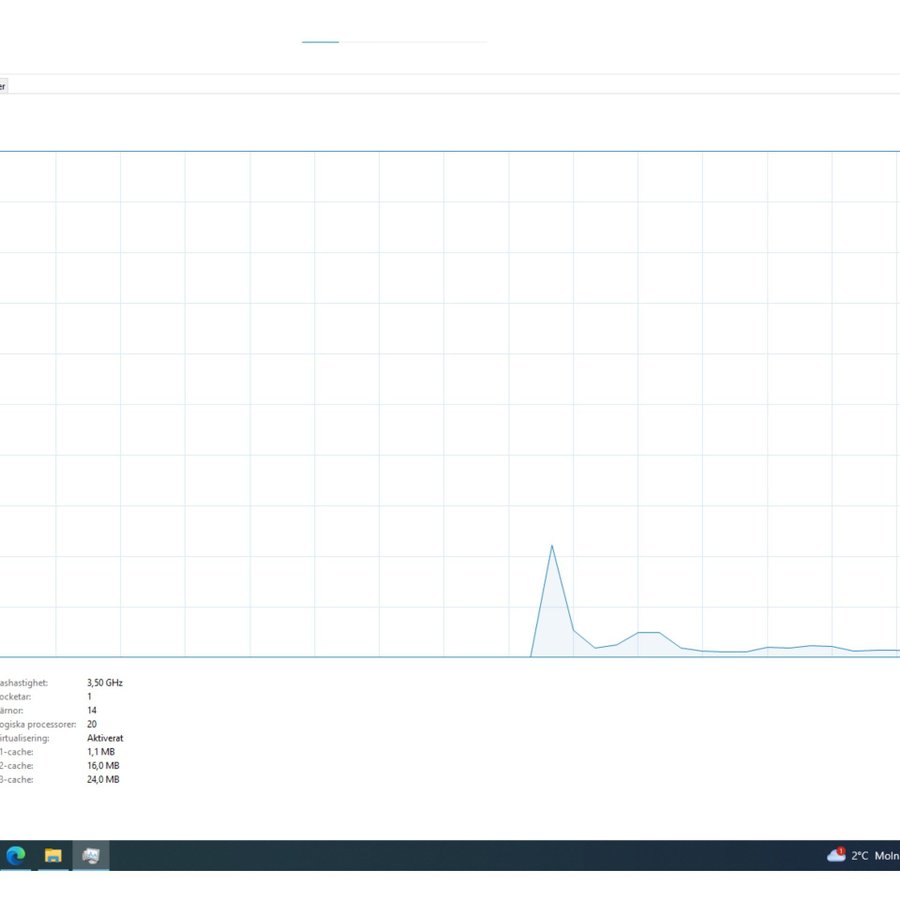This screenshot has width=900, height=900.
Task: Select the L3 cache value 24,0 MB
Action: [103, 779]
